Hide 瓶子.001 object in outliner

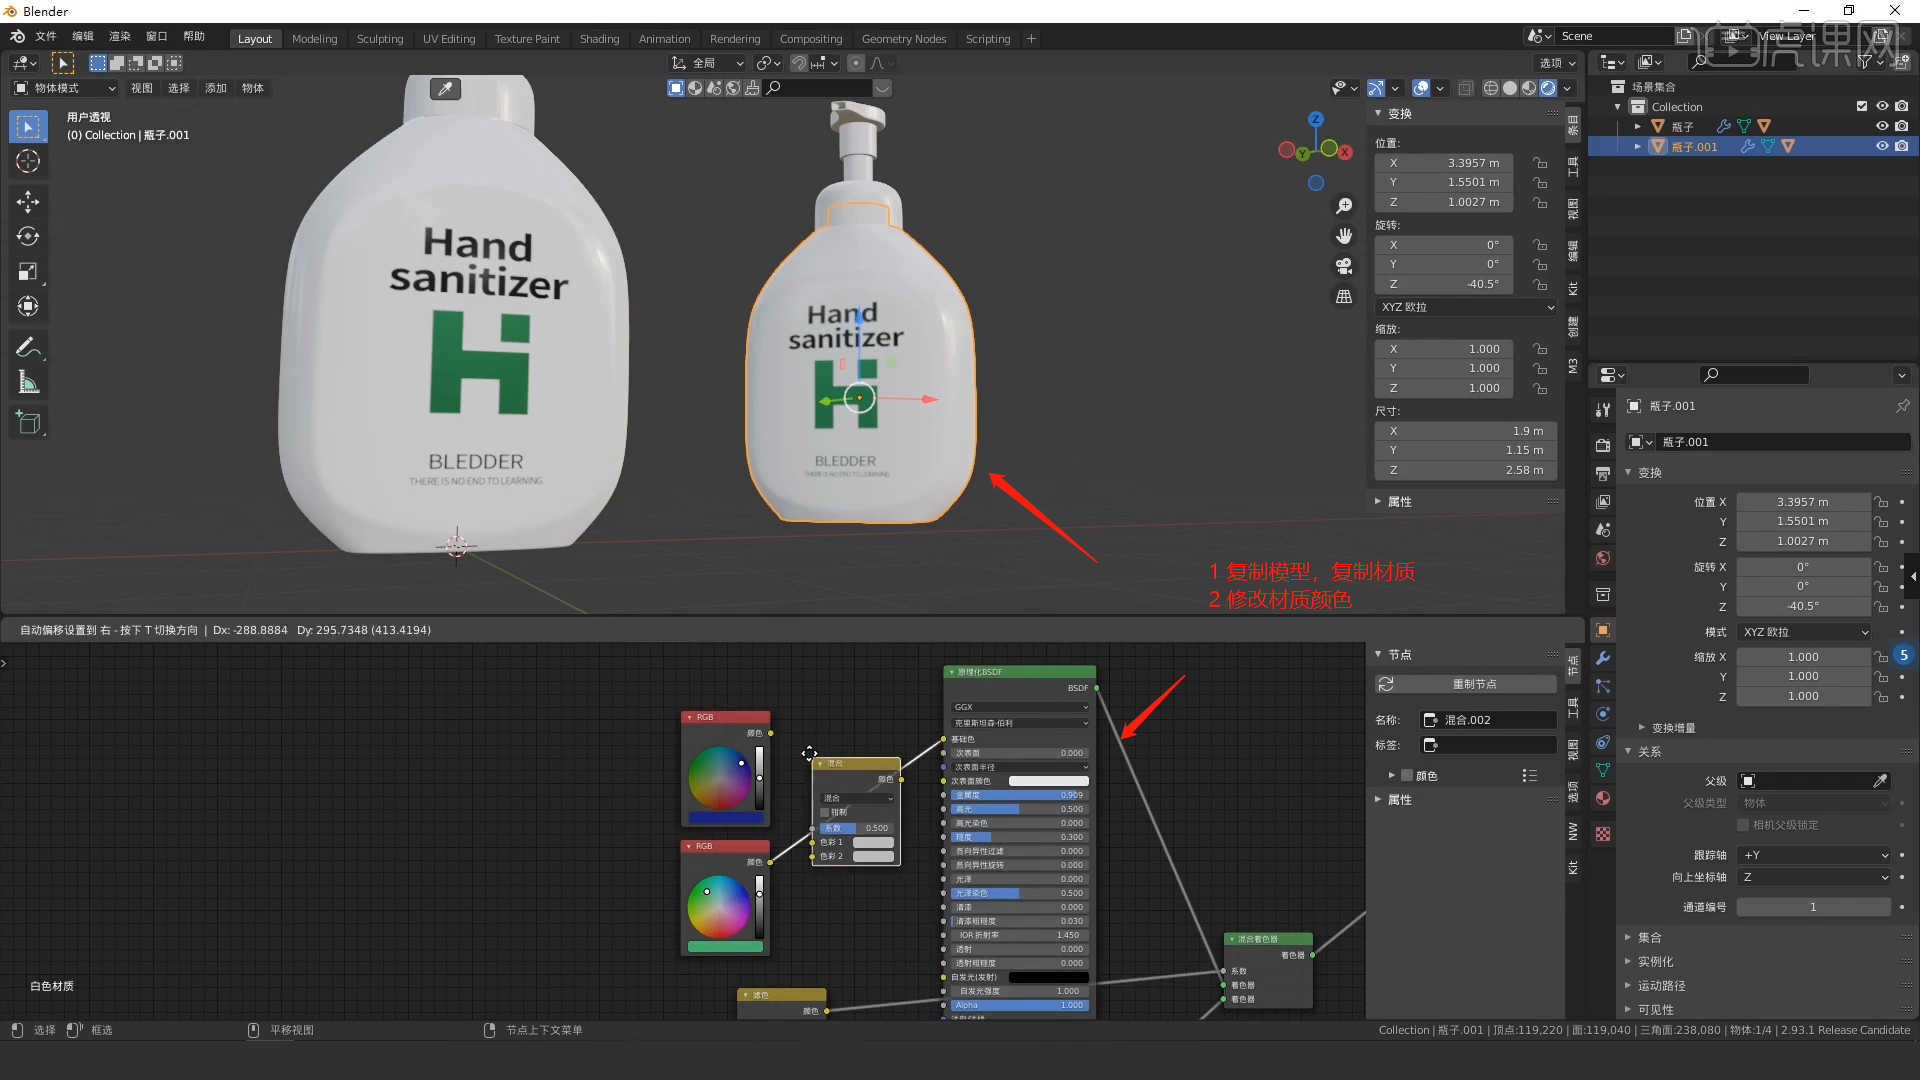(x=1881, y=146)
